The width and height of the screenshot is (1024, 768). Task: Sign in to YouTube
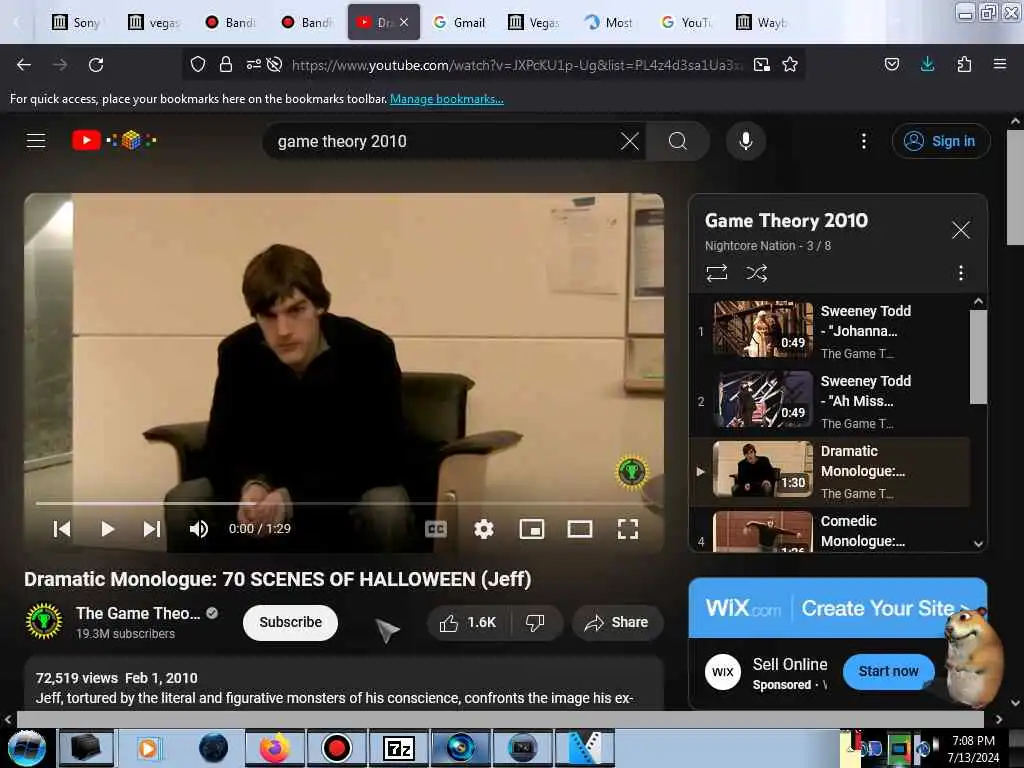(x=941, y=141)
